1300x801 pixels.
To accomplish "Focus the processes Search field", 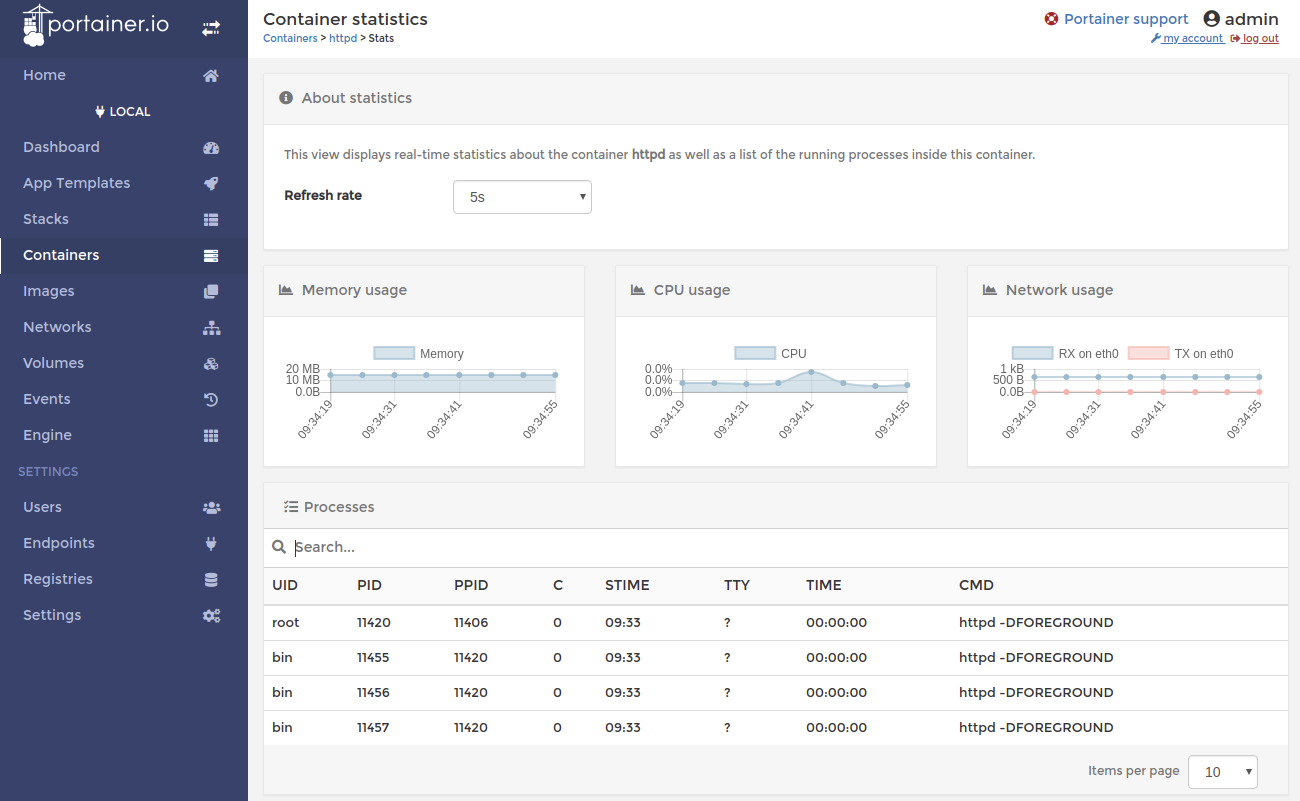I will click(780, 547).
